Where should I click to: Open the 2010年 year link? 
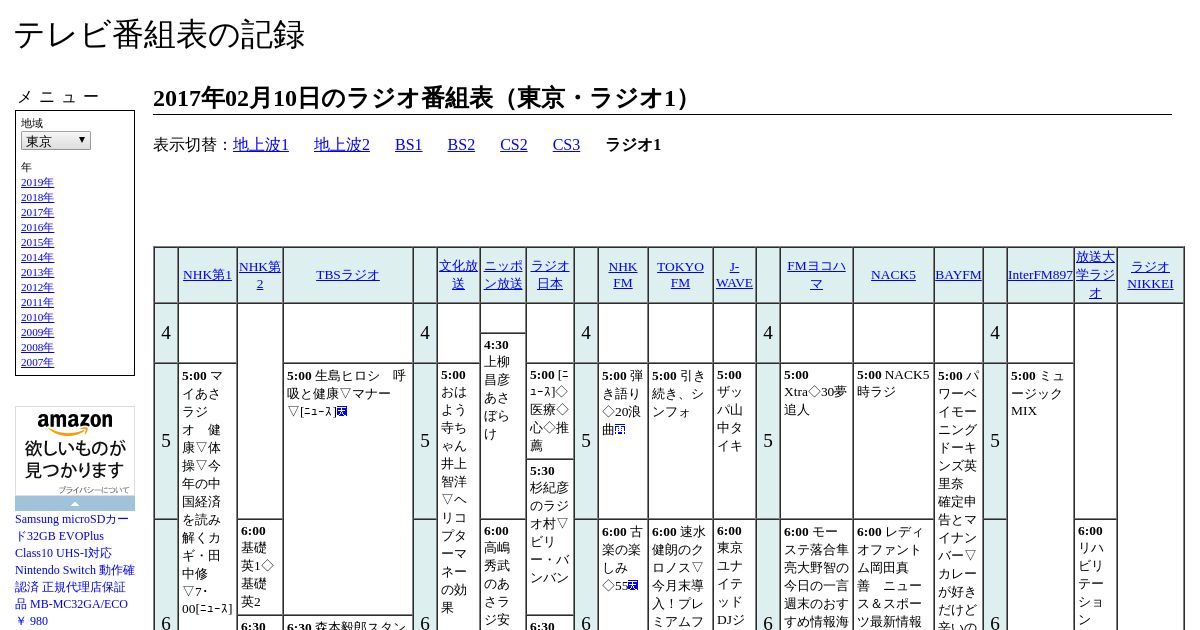click(x=37, y=317)
